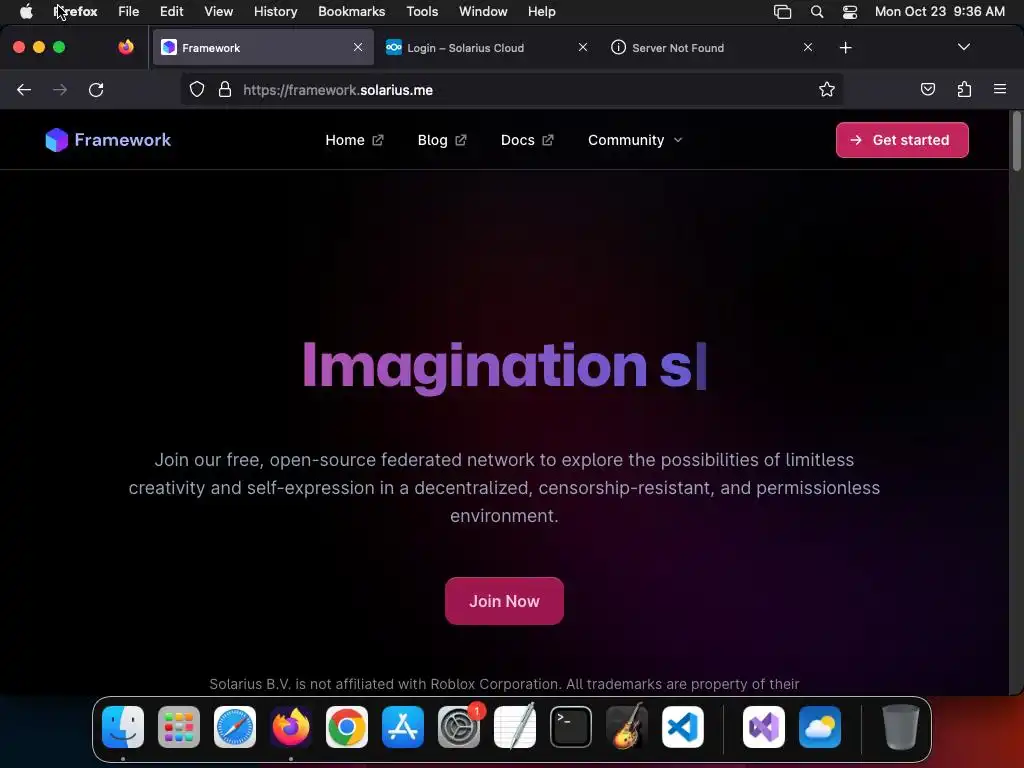Screen dimensions: 1024x768
Task: Launch GarageBand from the dock
Action: pyautogui.click(x=627, y=727)
